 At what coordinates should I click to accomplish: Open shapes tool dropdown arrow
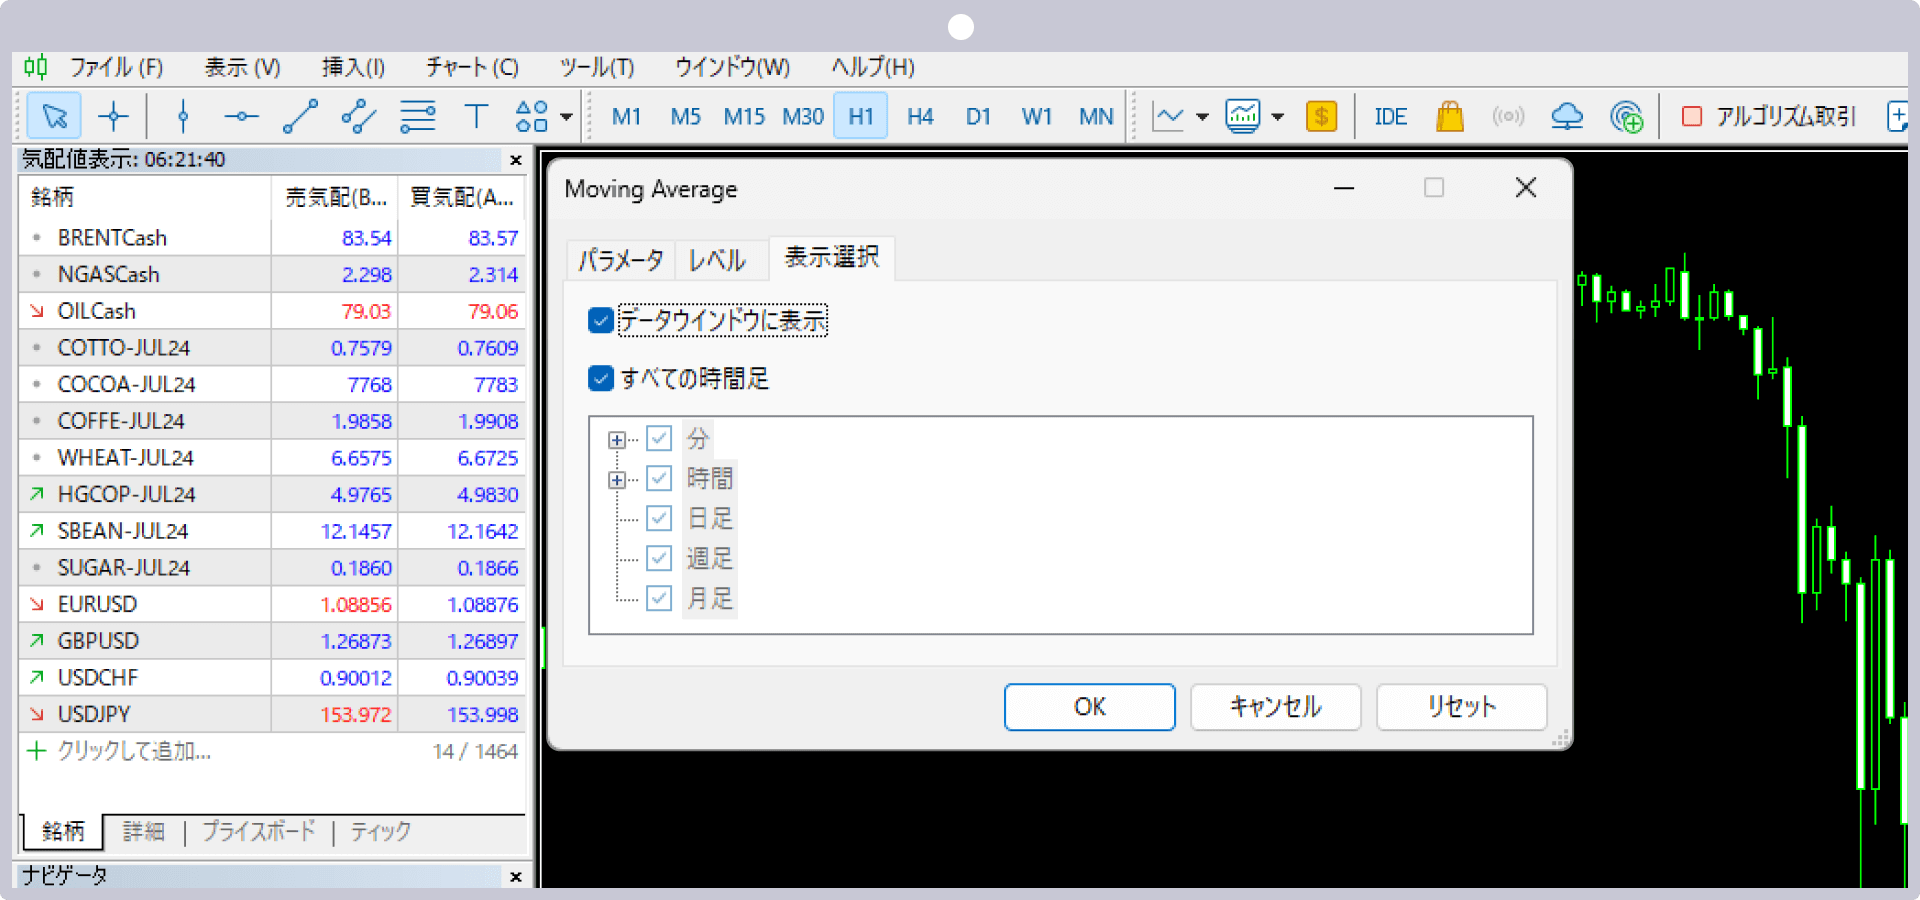tap(566, 117)
